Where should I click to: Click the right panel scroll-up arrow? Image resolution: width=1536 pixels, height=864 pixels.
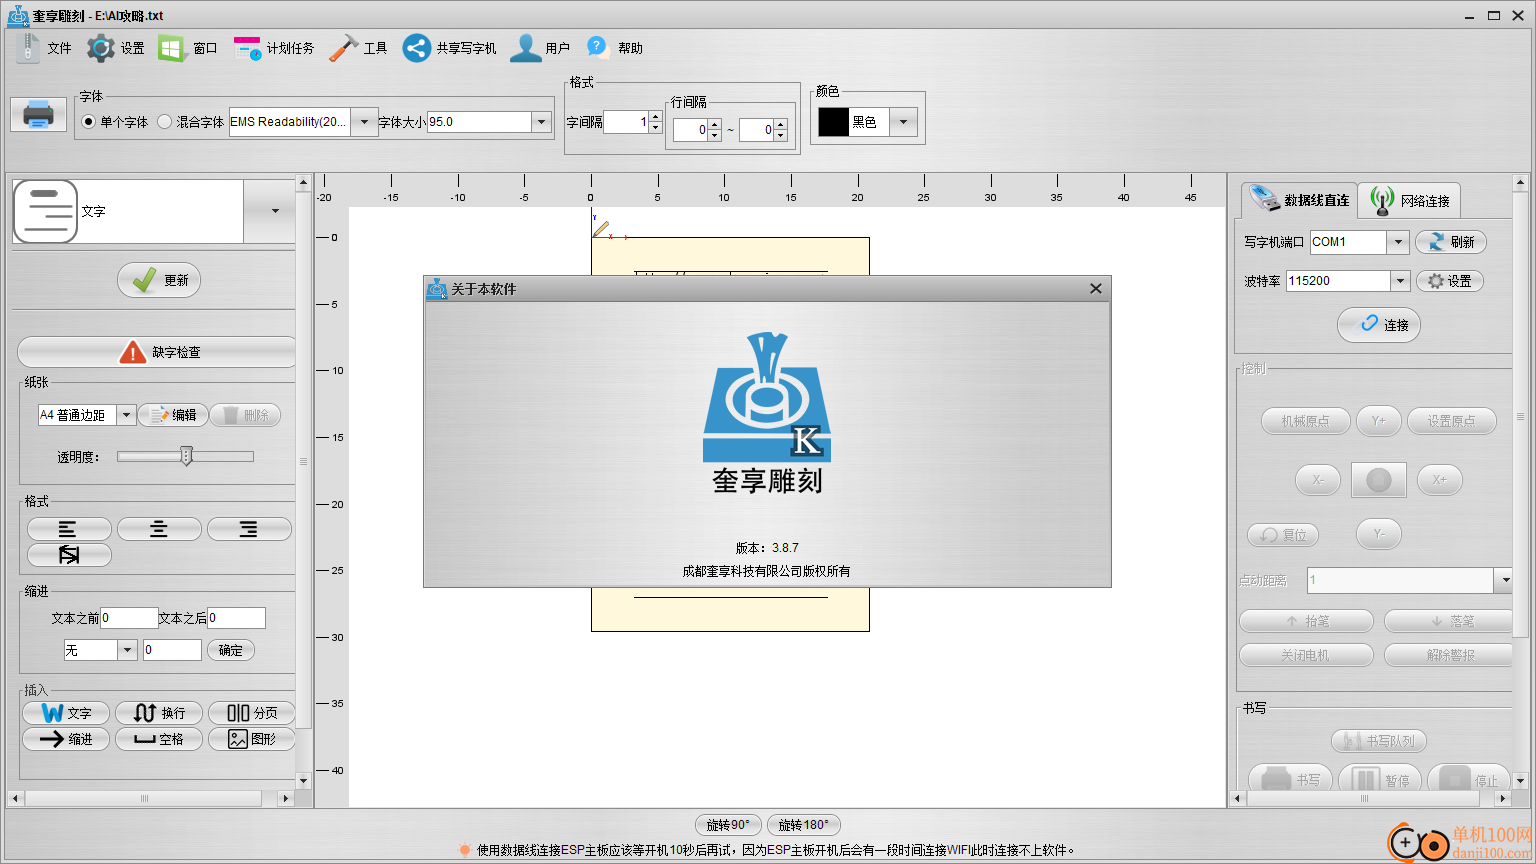(1521, 183)
